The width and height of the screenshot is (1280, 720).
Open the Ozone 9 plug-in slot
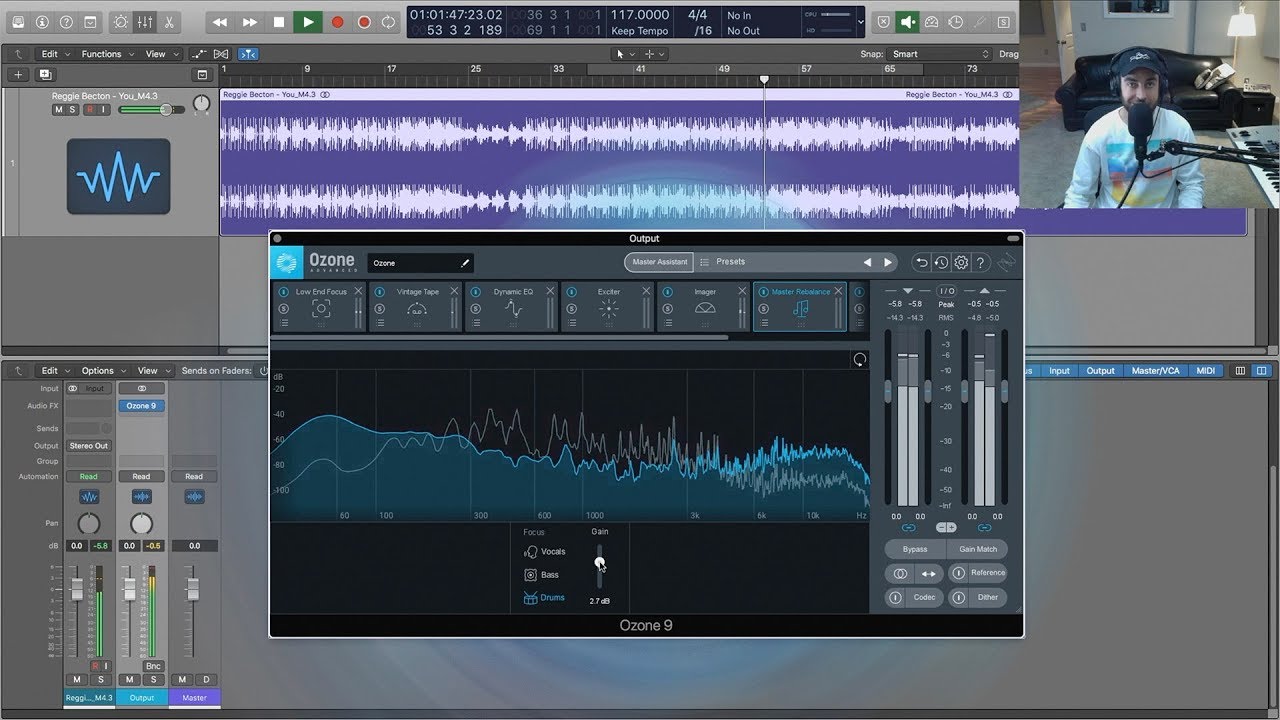coord(141,406)
